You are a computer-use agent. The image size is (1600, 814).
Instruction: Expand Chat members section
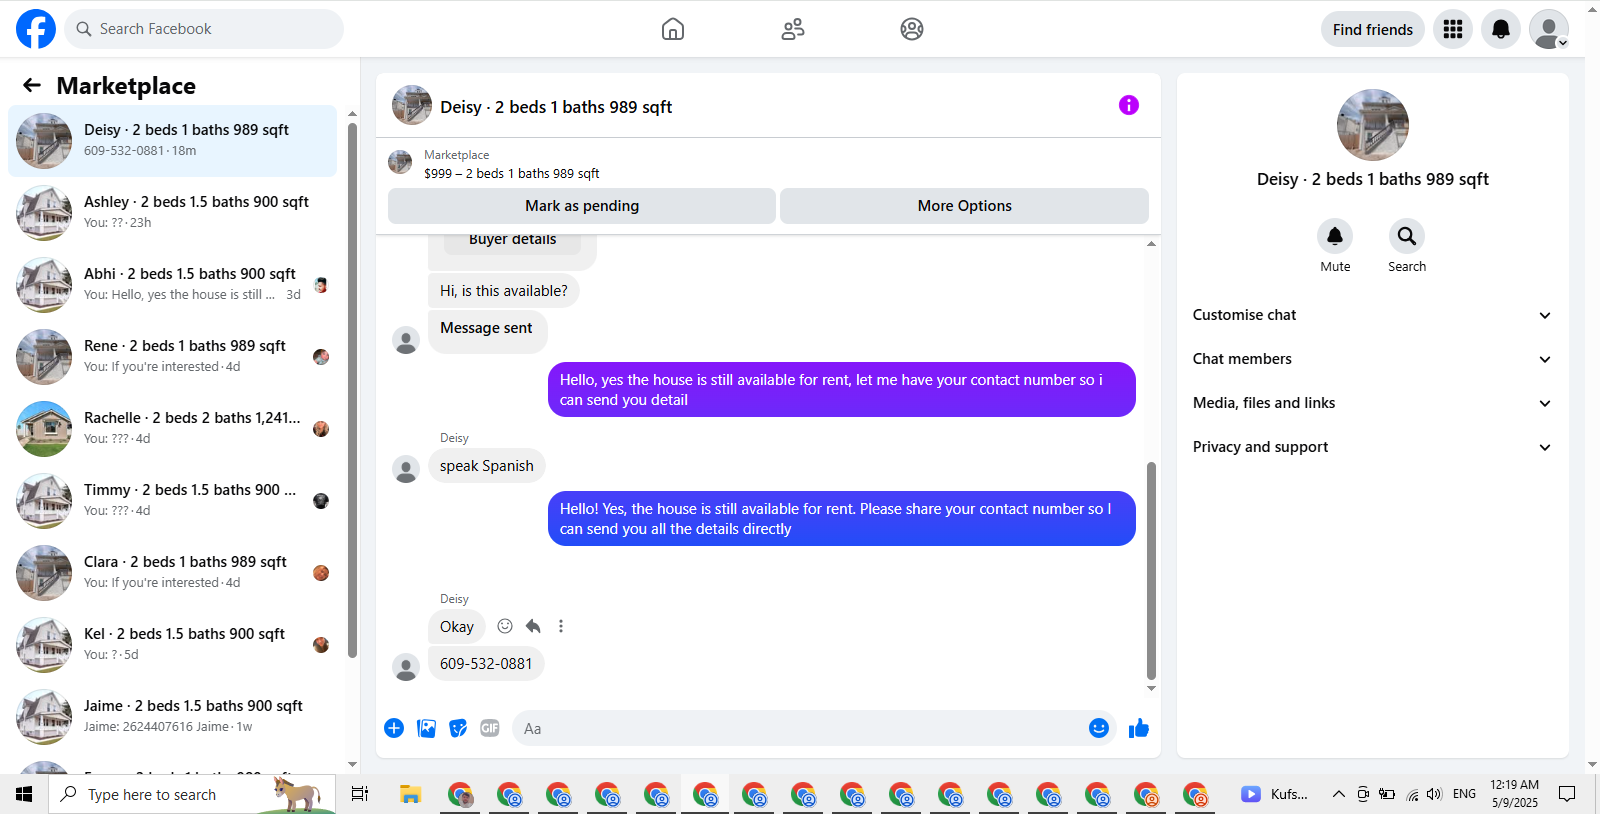coord(1373,359)
